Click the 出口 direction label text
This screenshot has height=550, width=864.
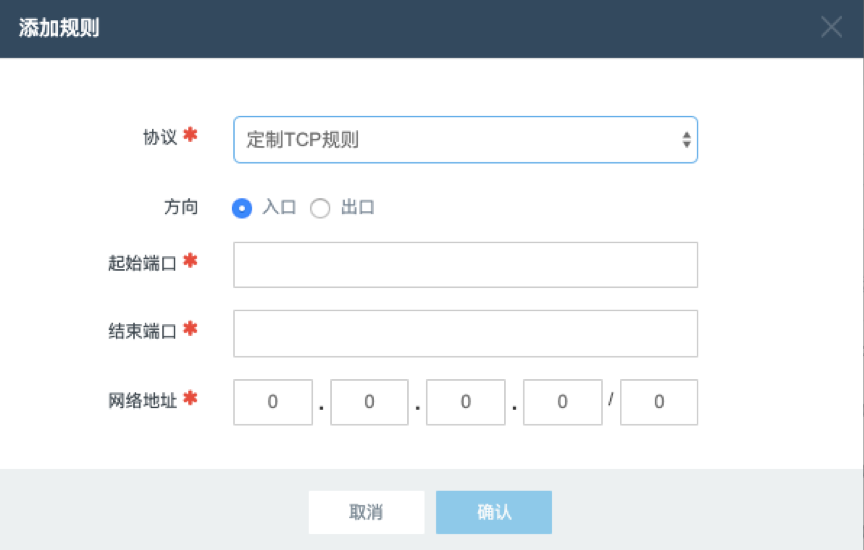(x=358, y=207)
